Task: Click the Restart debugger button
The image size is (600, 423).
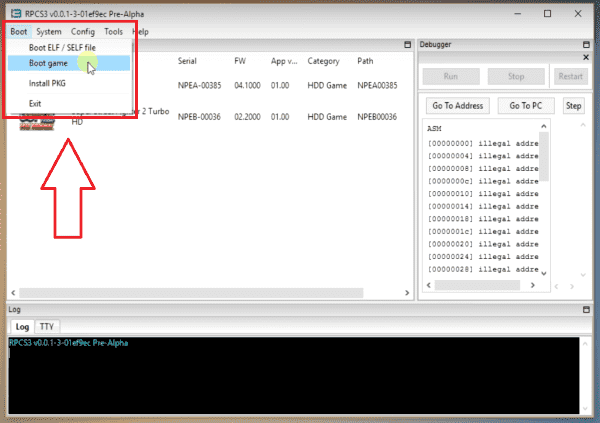Action: tap(571, 76)
